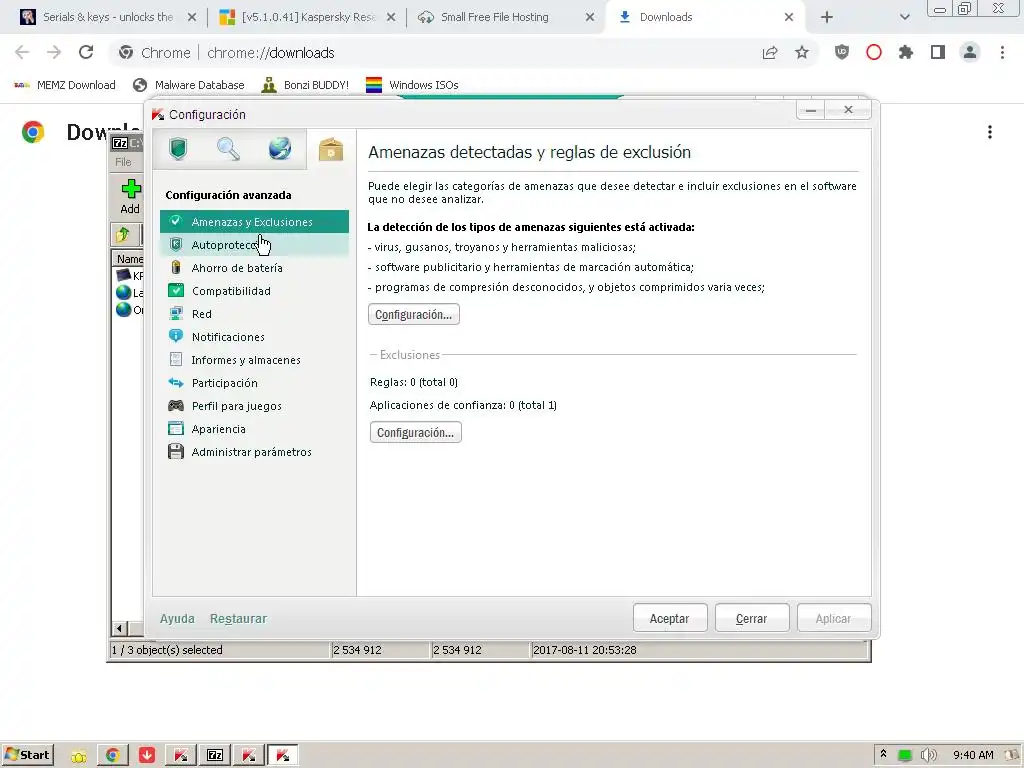Share this page icon in address bar
Screen dimensions: 1024x768
(x=770, y=52)
